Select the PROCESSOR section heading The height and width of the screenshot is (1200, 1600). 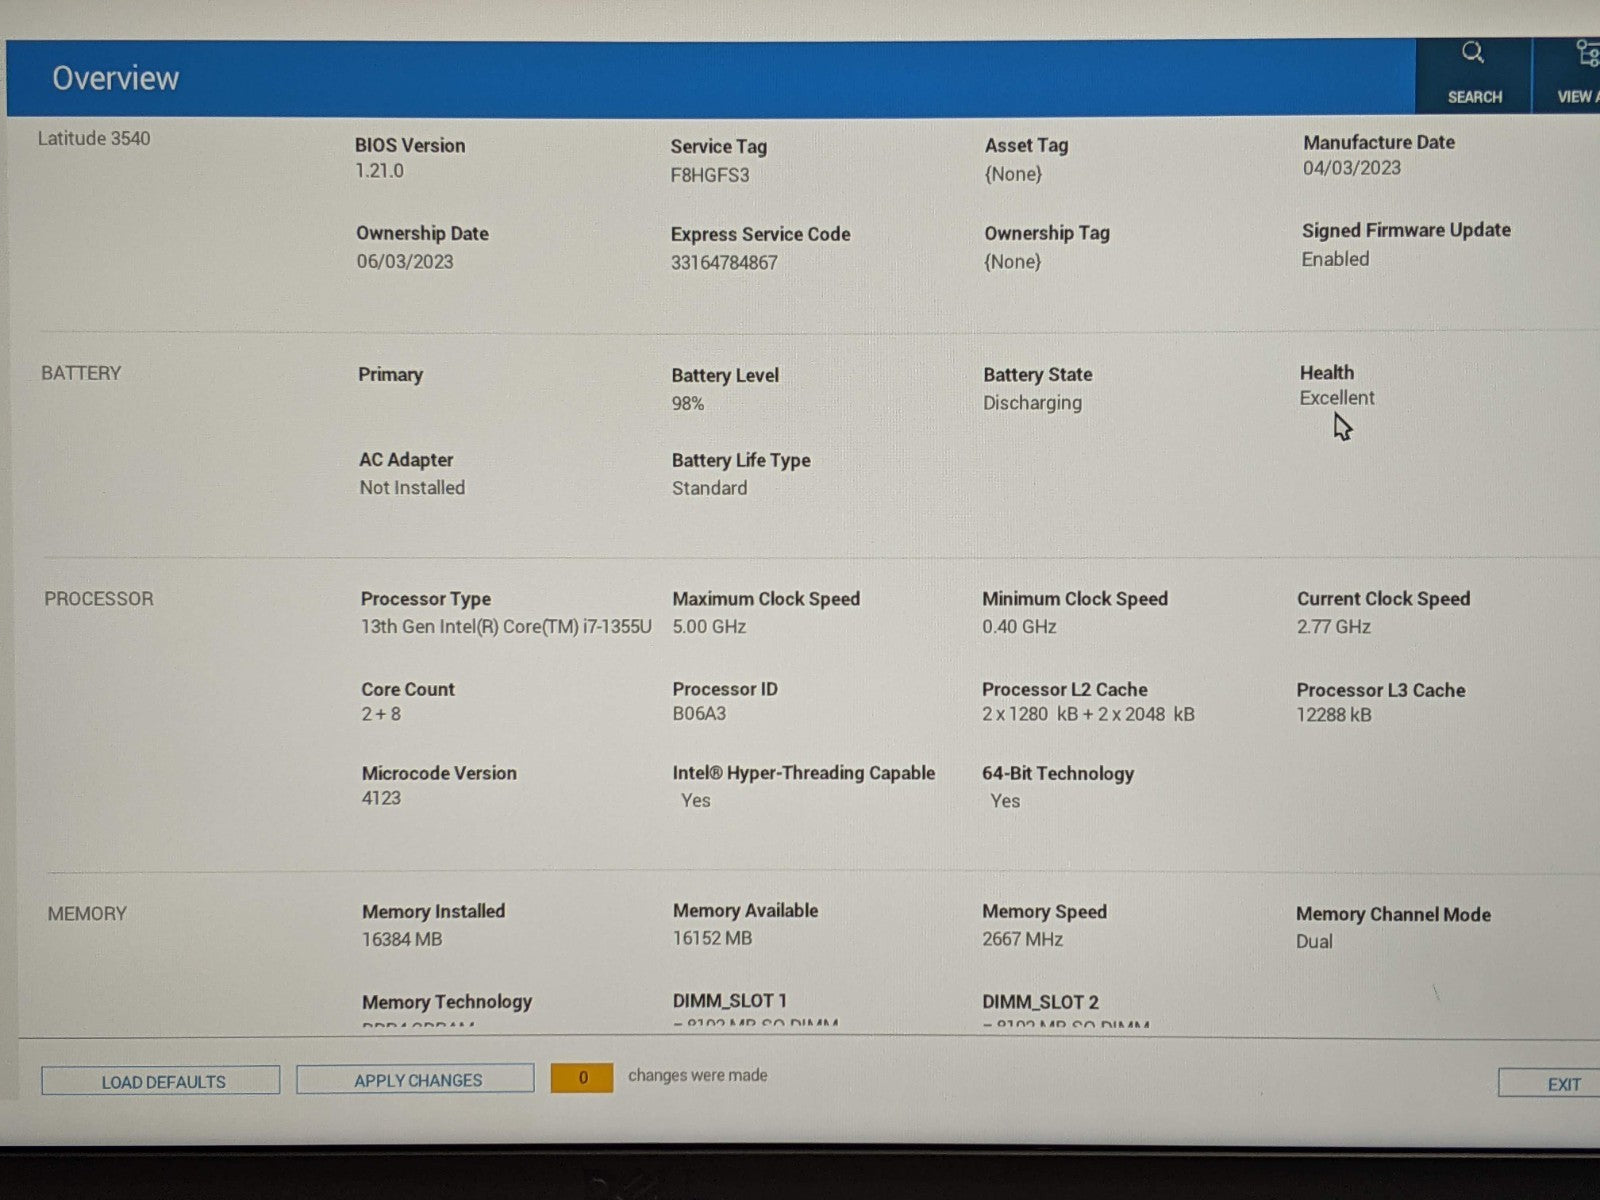[x=99, y=599]
